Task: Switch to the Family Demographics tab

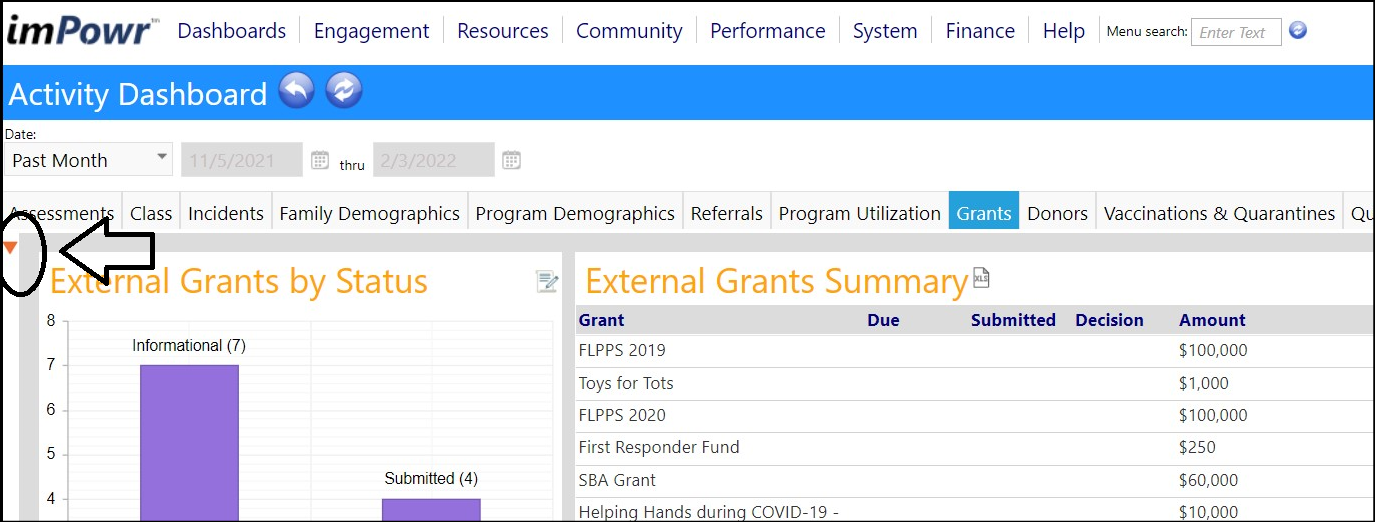Action: (x=370, y=213)
